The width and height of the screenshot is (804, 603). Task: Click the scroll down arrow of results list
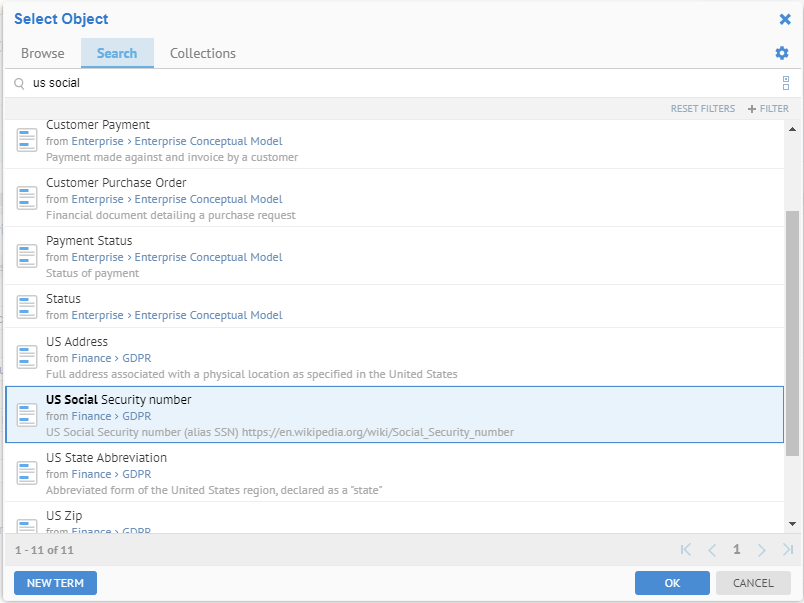point(793,524)
